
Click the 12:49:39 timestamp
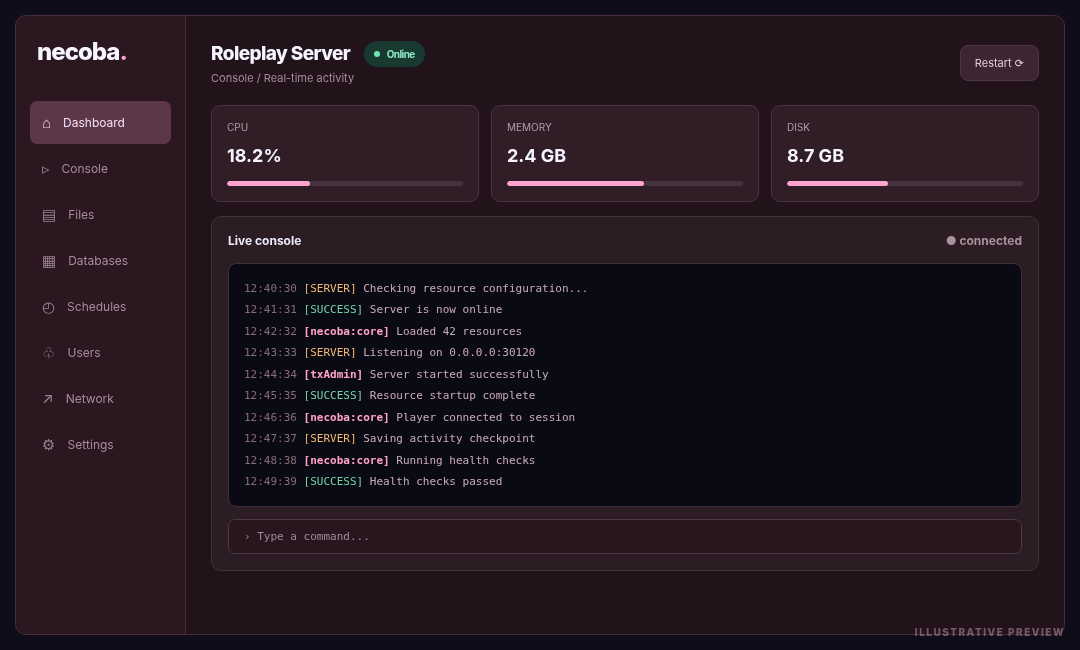pyautogui.click(x=270, y=482)
